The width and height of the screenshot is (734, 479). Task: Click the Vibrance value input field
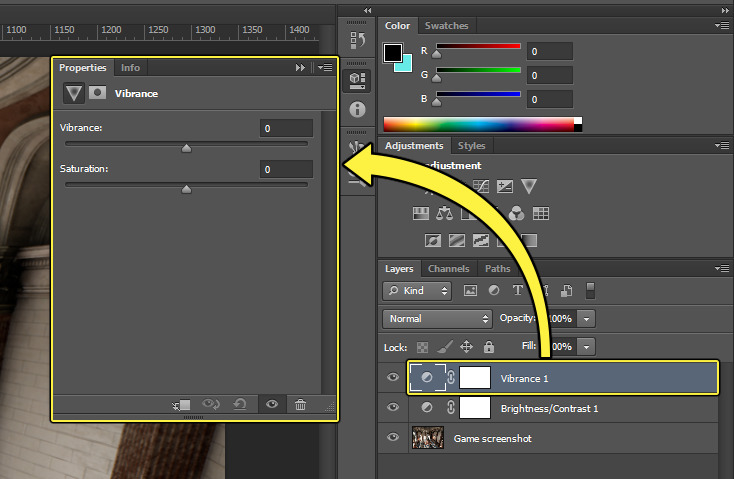[286, 128]
